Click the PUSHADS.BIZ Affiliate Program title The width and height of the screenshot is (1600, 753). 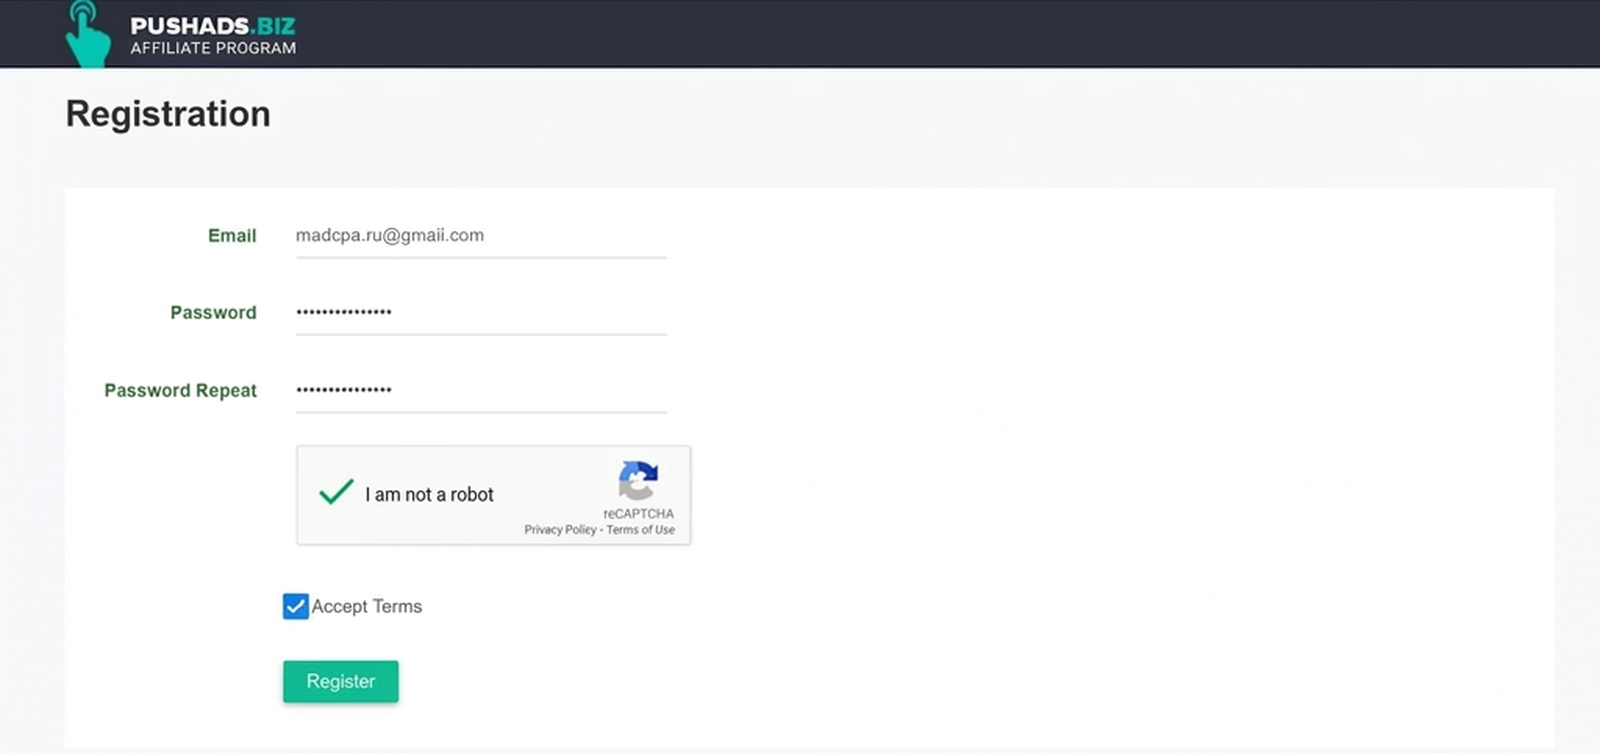tap(213, 35)
